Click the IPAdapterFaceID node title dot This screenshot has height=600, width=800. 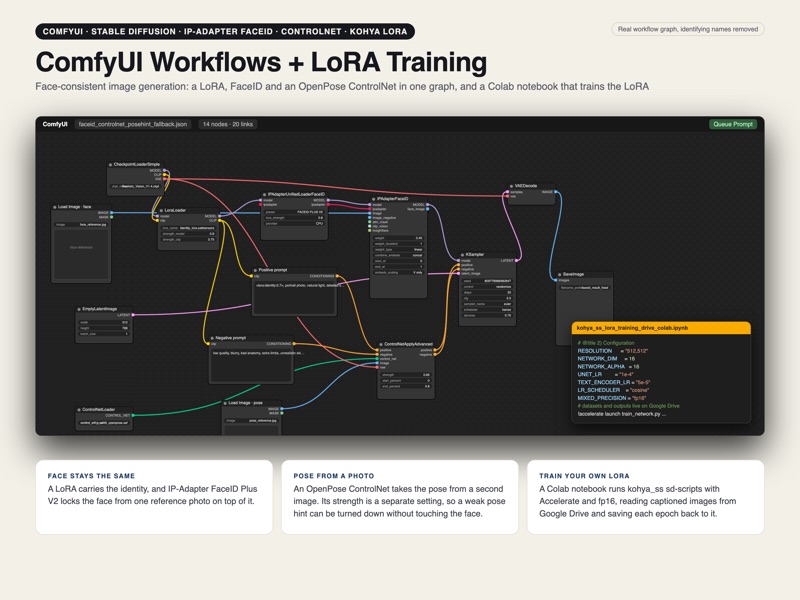373,199
